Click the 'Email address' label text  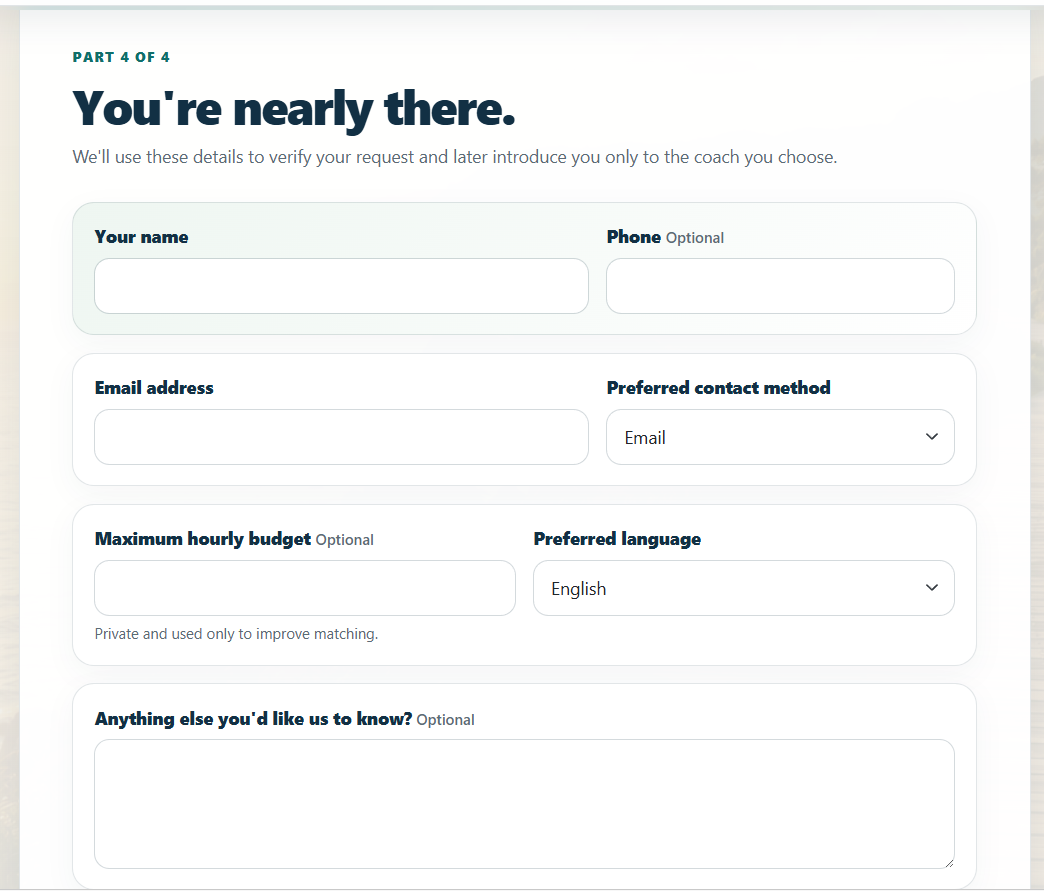coord(154,388)
